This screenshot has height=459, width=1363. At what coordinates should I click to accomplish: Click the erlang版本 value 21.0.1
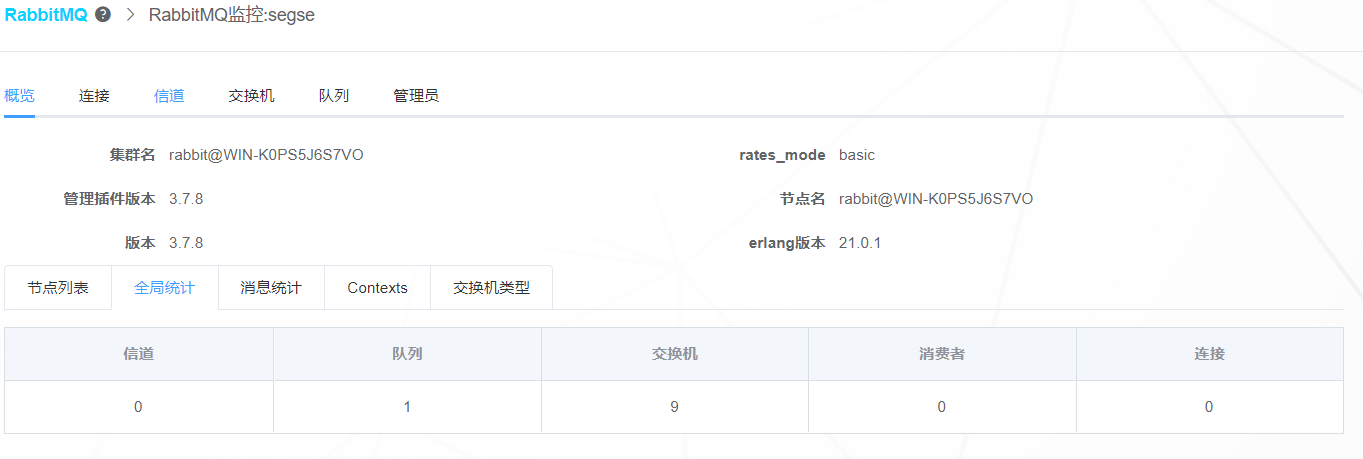860,243
